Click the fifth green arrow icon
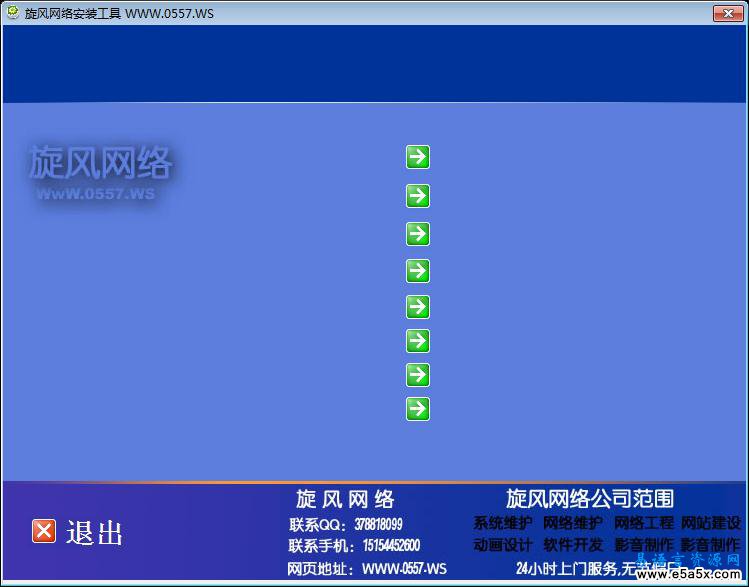 tap(417, 307)
